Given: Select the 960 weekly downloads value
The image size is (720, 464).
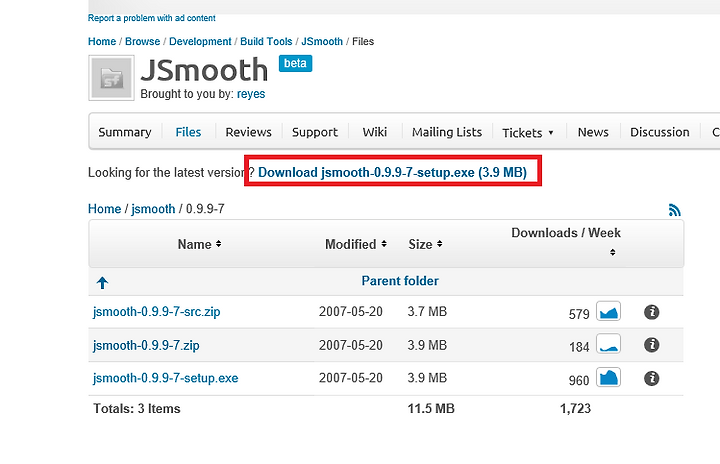Looking at the screenshot, I should (x=579, y=380).
